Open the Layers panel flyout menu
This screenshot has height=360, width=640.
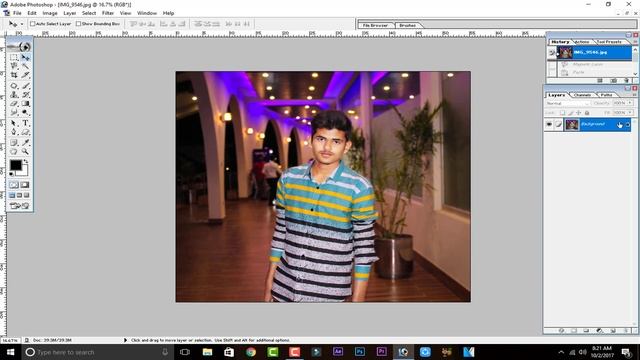pos(635,95)
